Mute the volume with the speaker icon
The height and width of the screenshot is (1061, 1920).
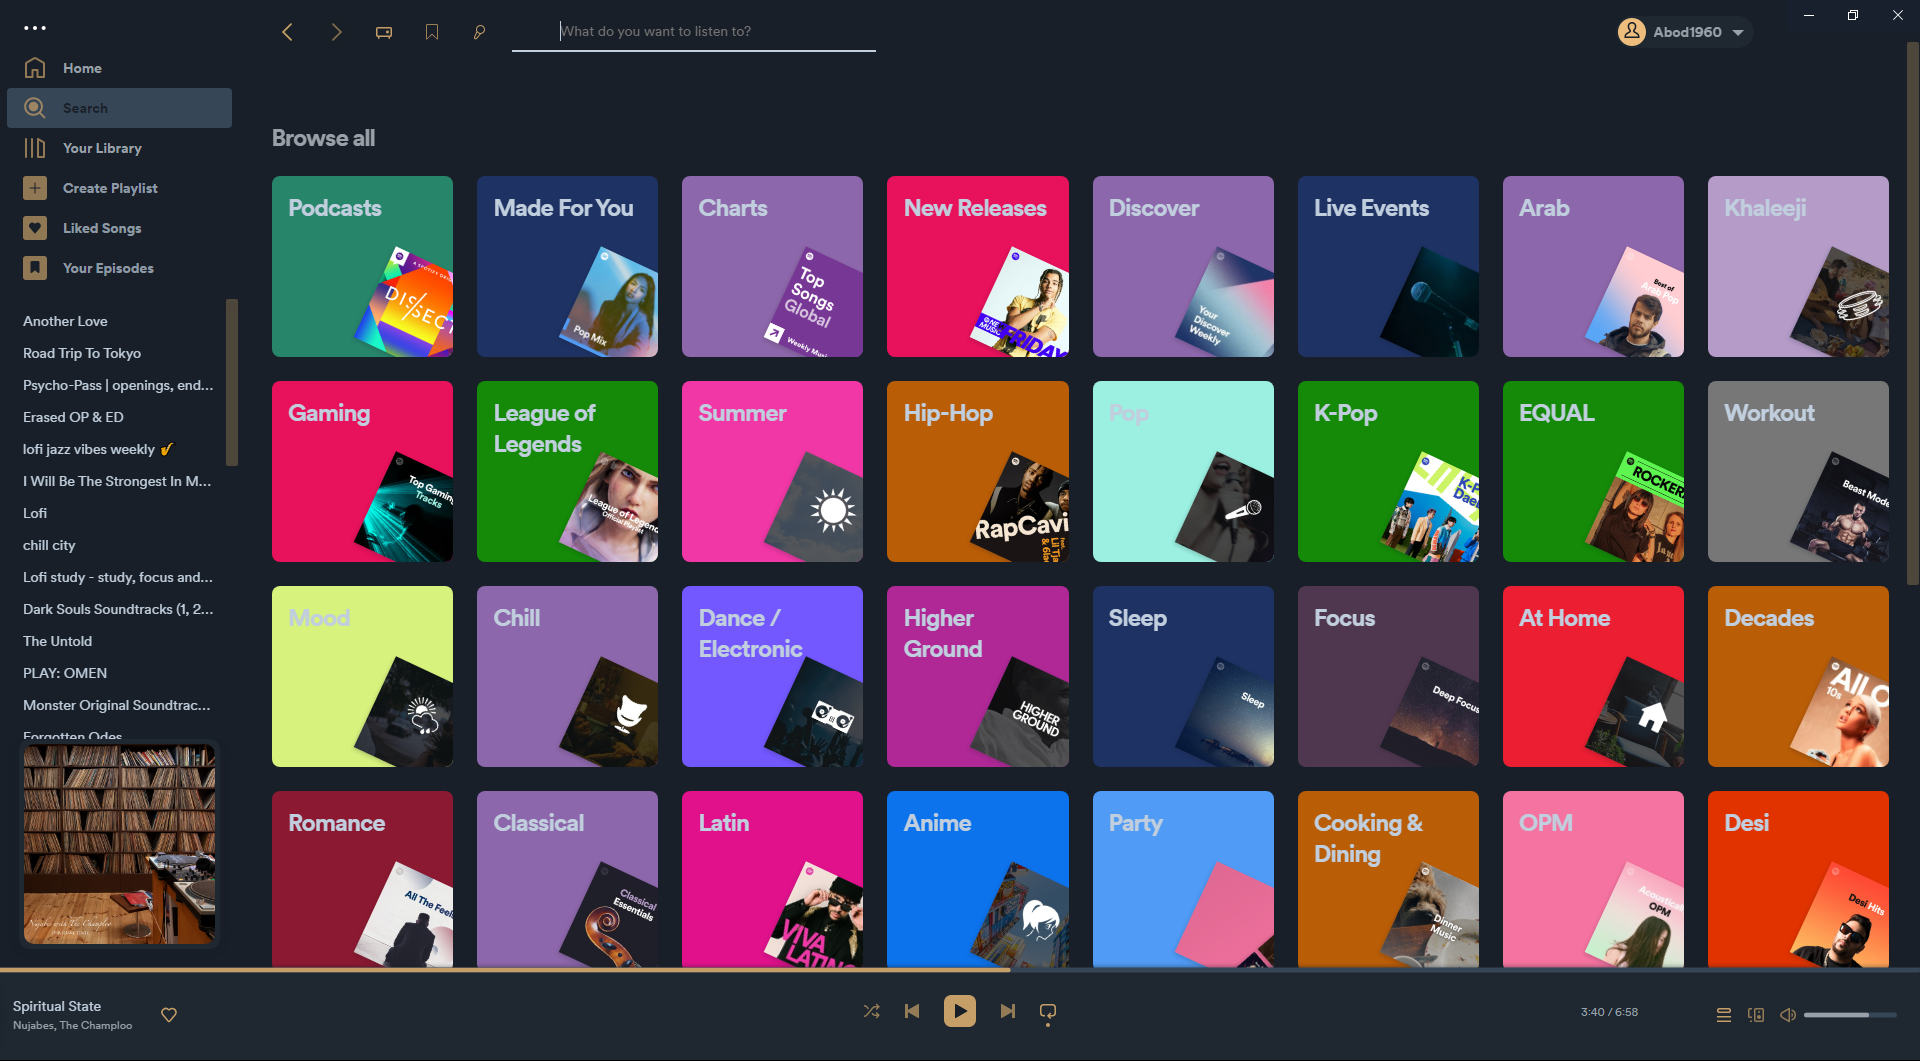coord(1788,1014)
